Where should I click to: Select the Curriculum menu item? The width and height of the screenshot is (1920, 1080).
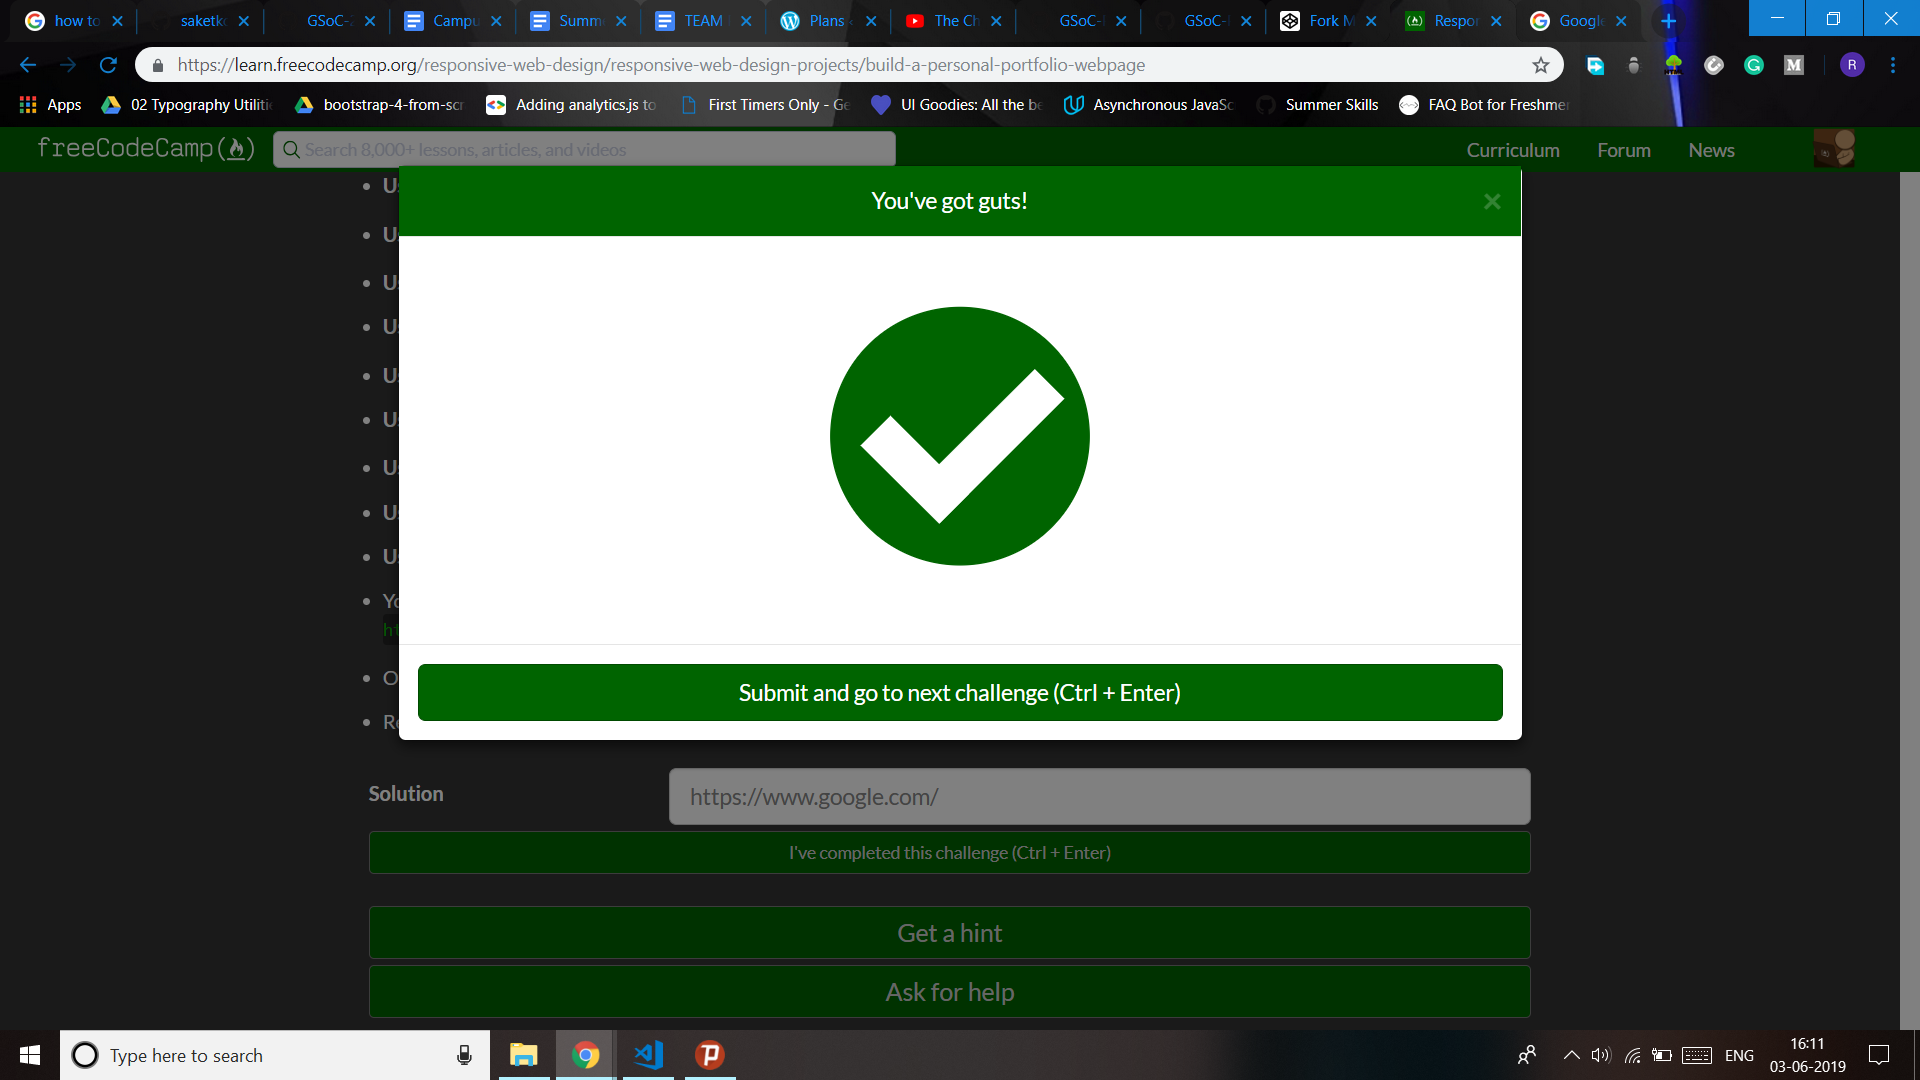click(1513, 150)
